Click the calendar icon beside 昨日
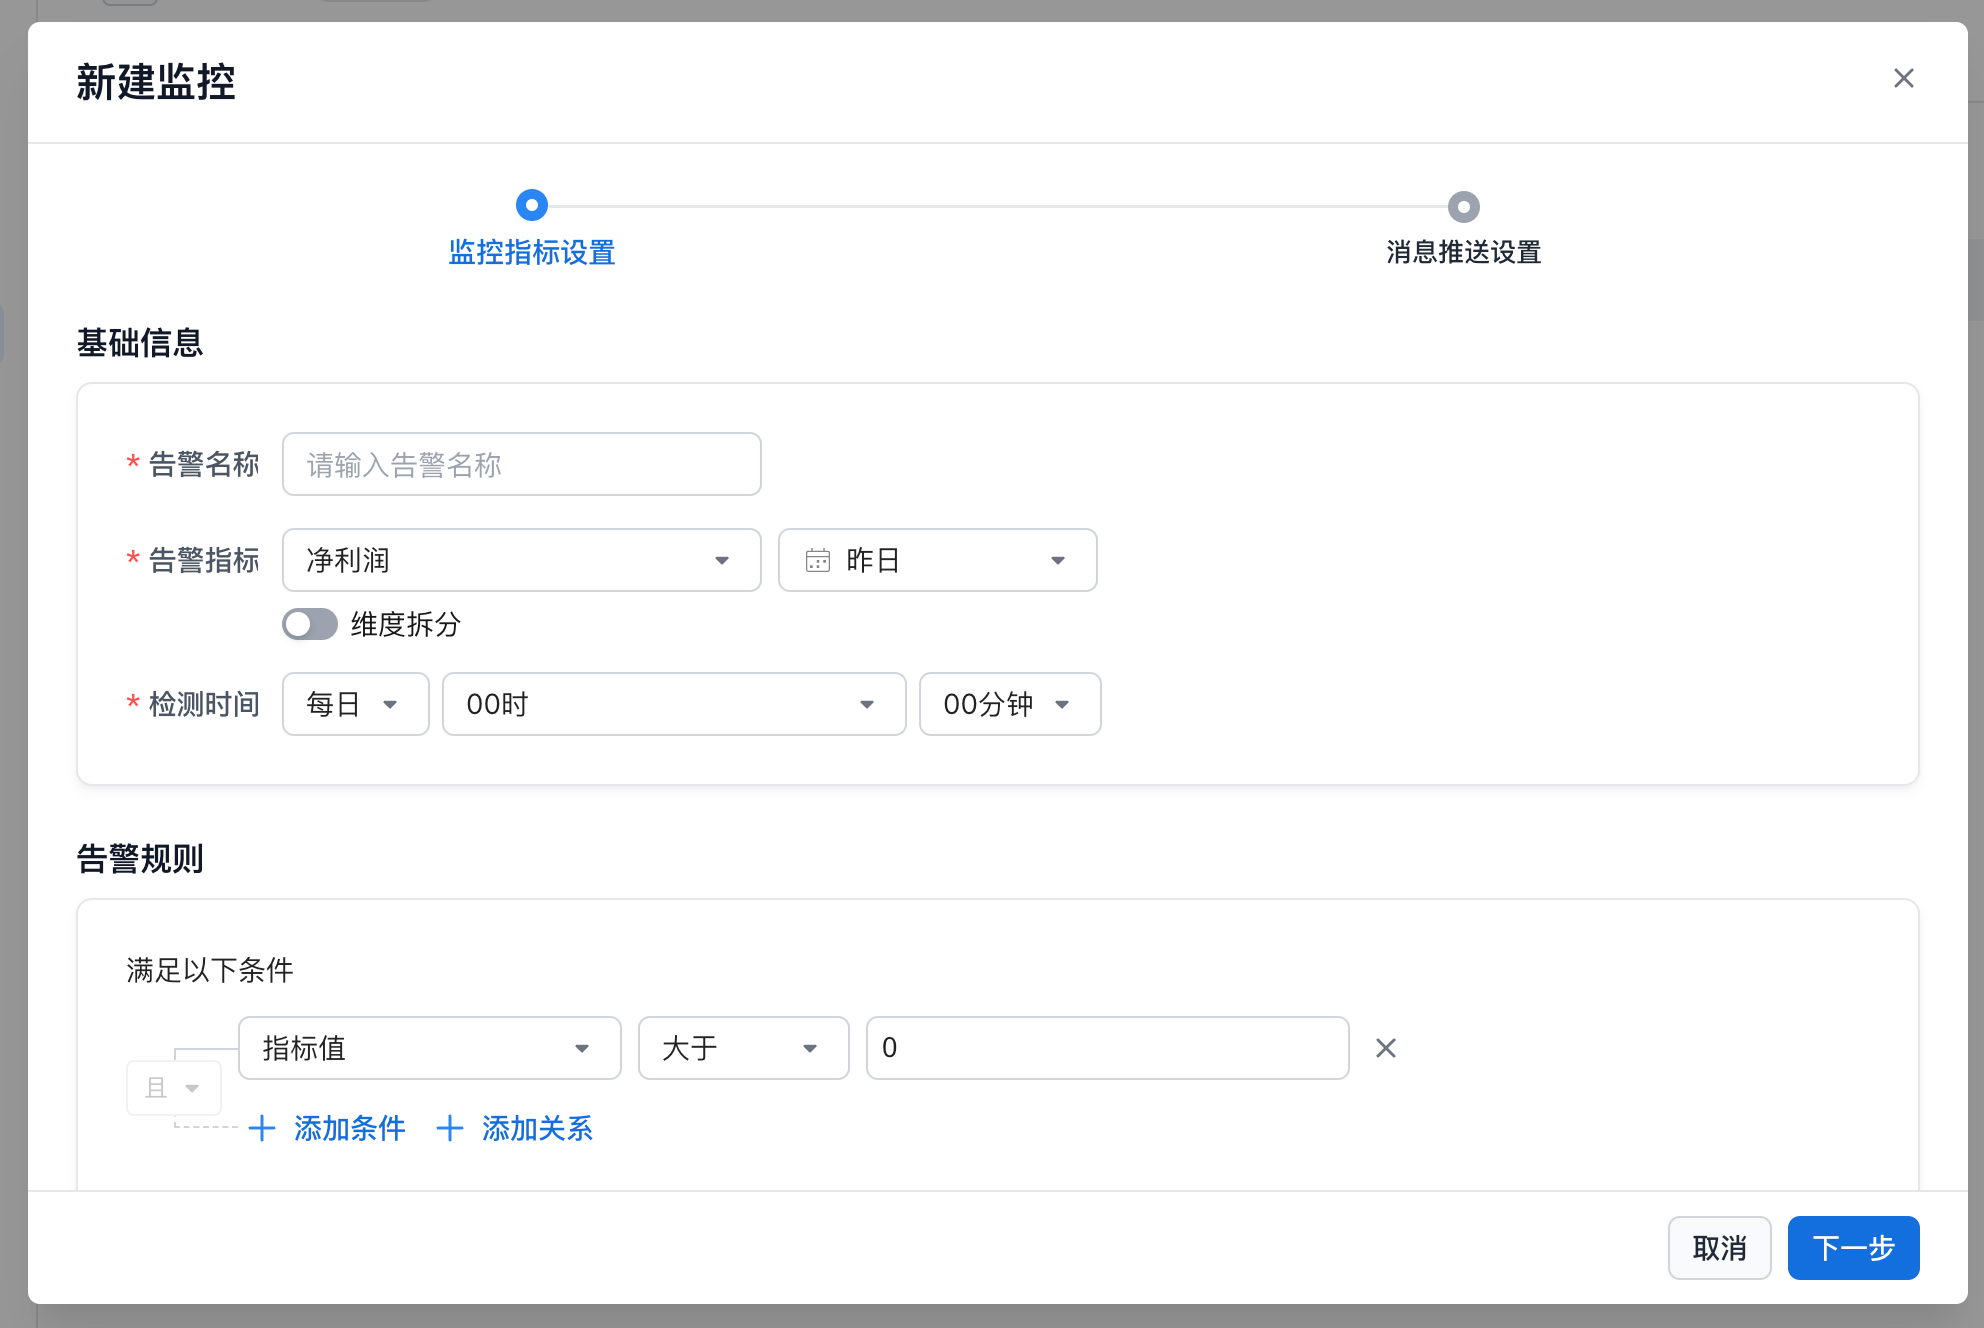The width and height of the screenshot is (1984, 1328). 818,560
